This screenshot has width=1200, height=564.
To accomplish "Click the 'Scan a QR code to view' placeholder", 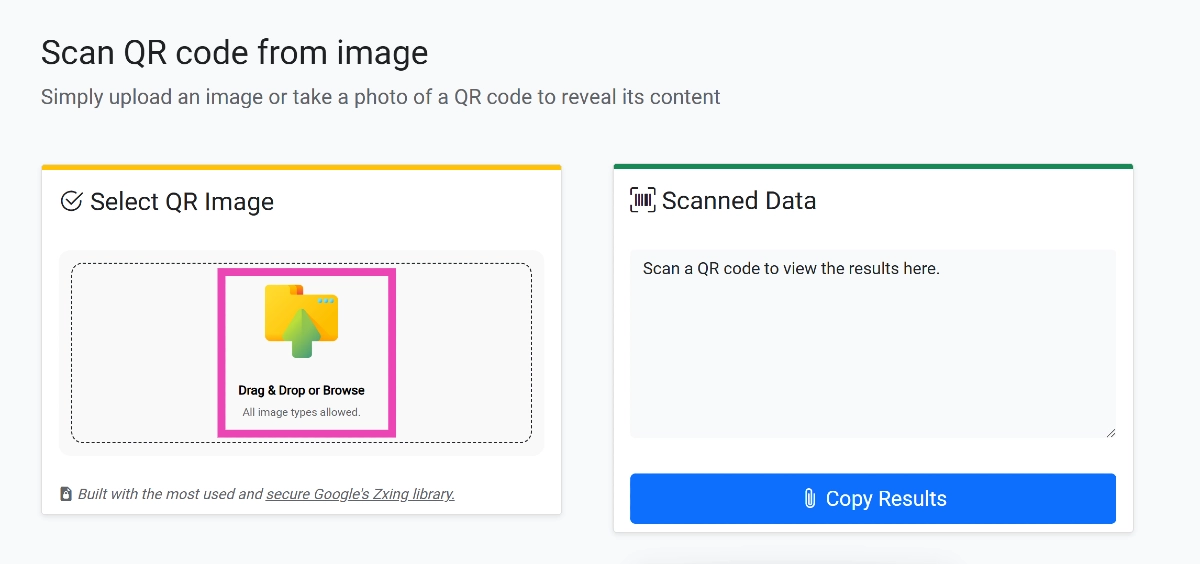I will pos(791,268).
